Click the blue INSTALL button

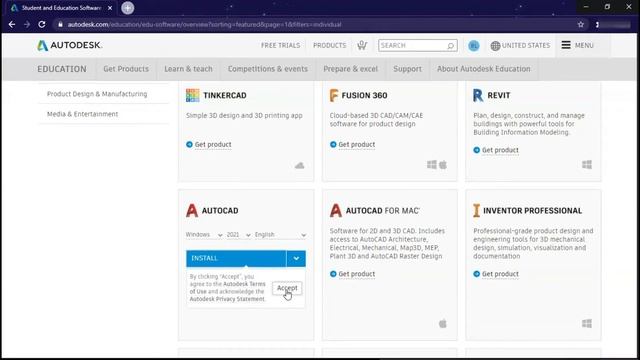pos(236,258)
